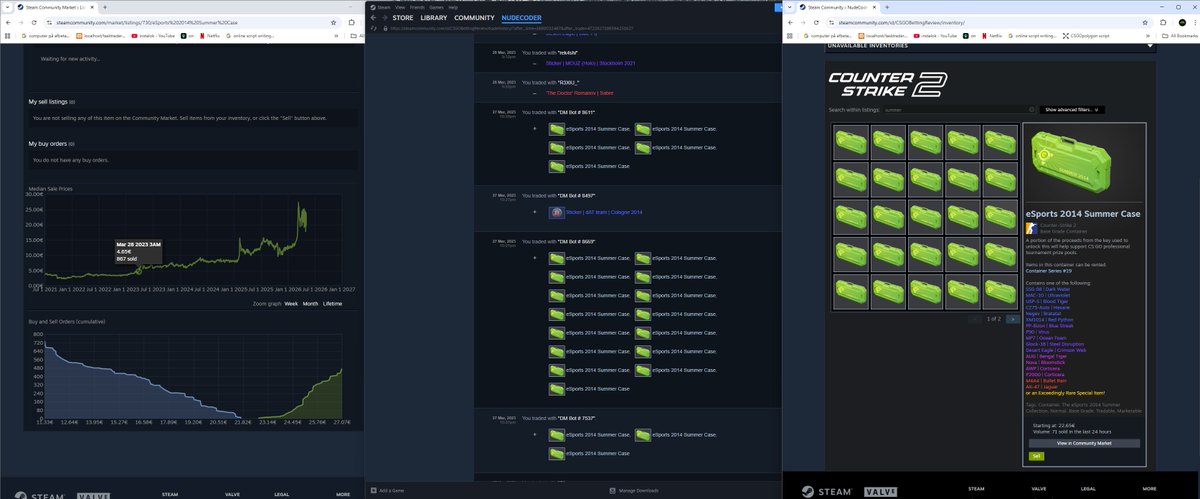Image resolution: width=1200 pixels, height=499 pixels.
Task: Open Manage Downloads in Steam client
Action: [x=635, y=490]
